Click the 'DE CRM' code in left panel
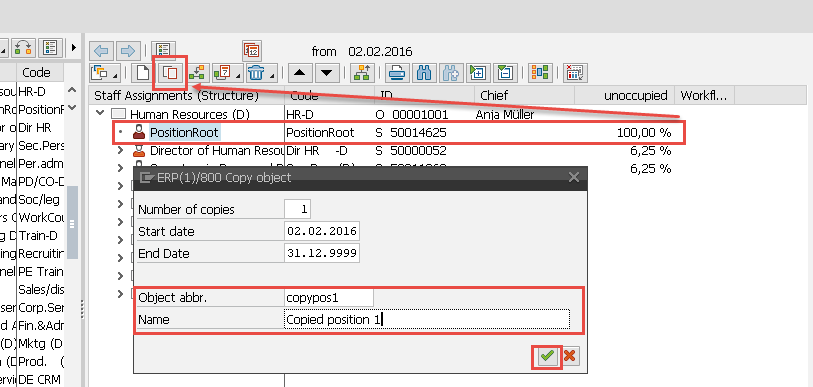Screen dimensions: 813x387 click(39, 379)
